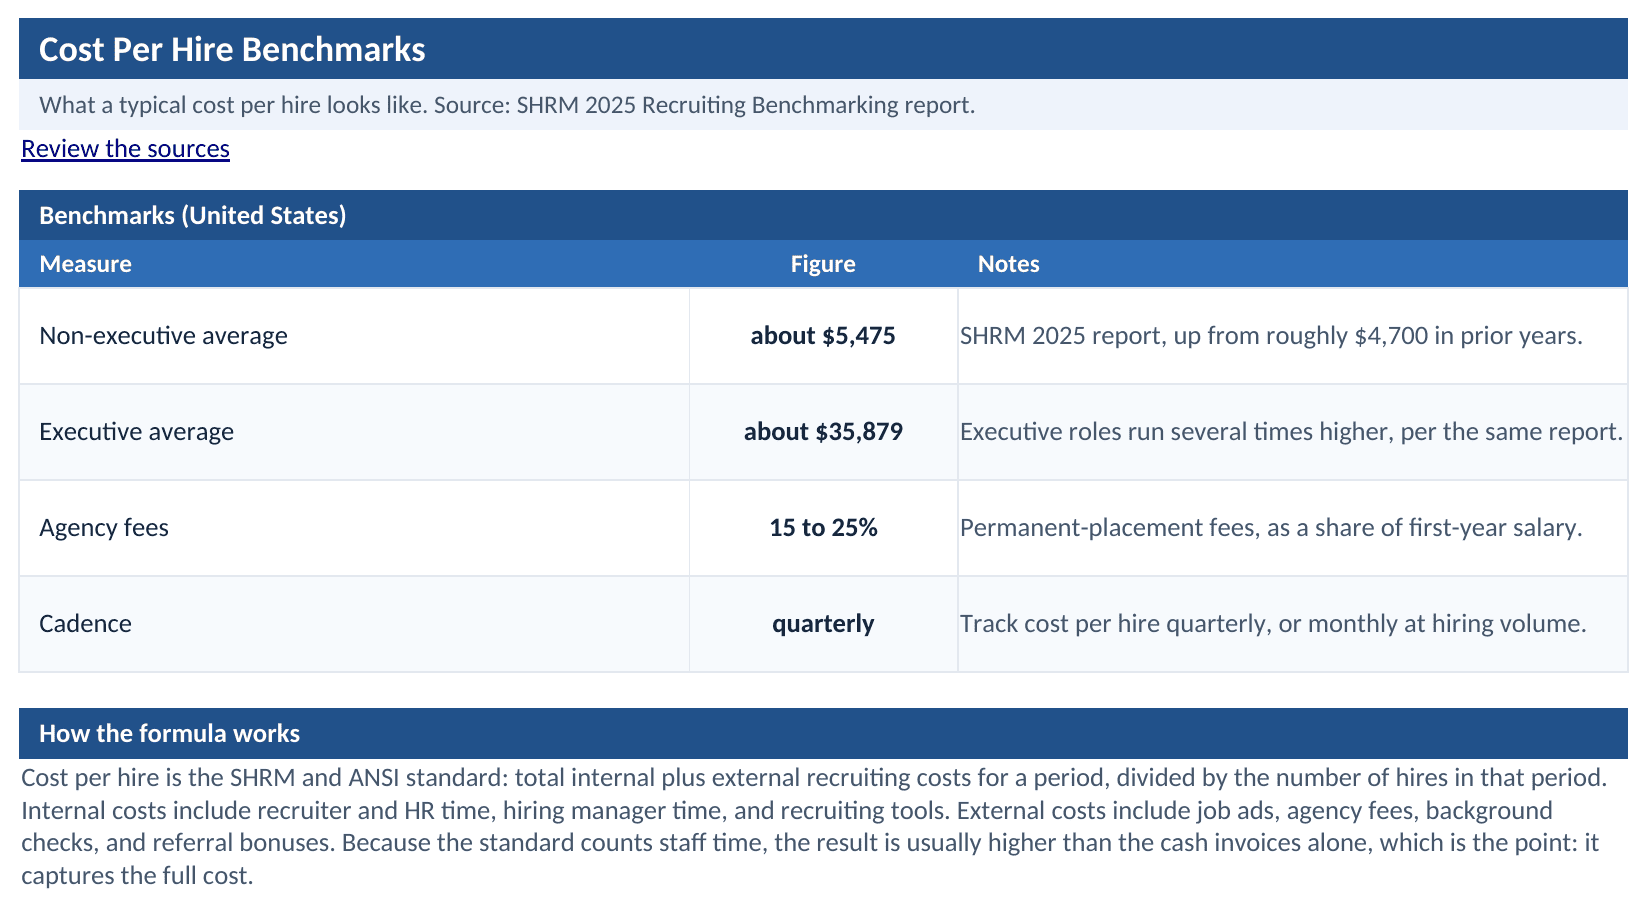Select the SHRM 2025 source subtitle text
The width and height of the screenshot is (1647, 907).
(507, 105)
